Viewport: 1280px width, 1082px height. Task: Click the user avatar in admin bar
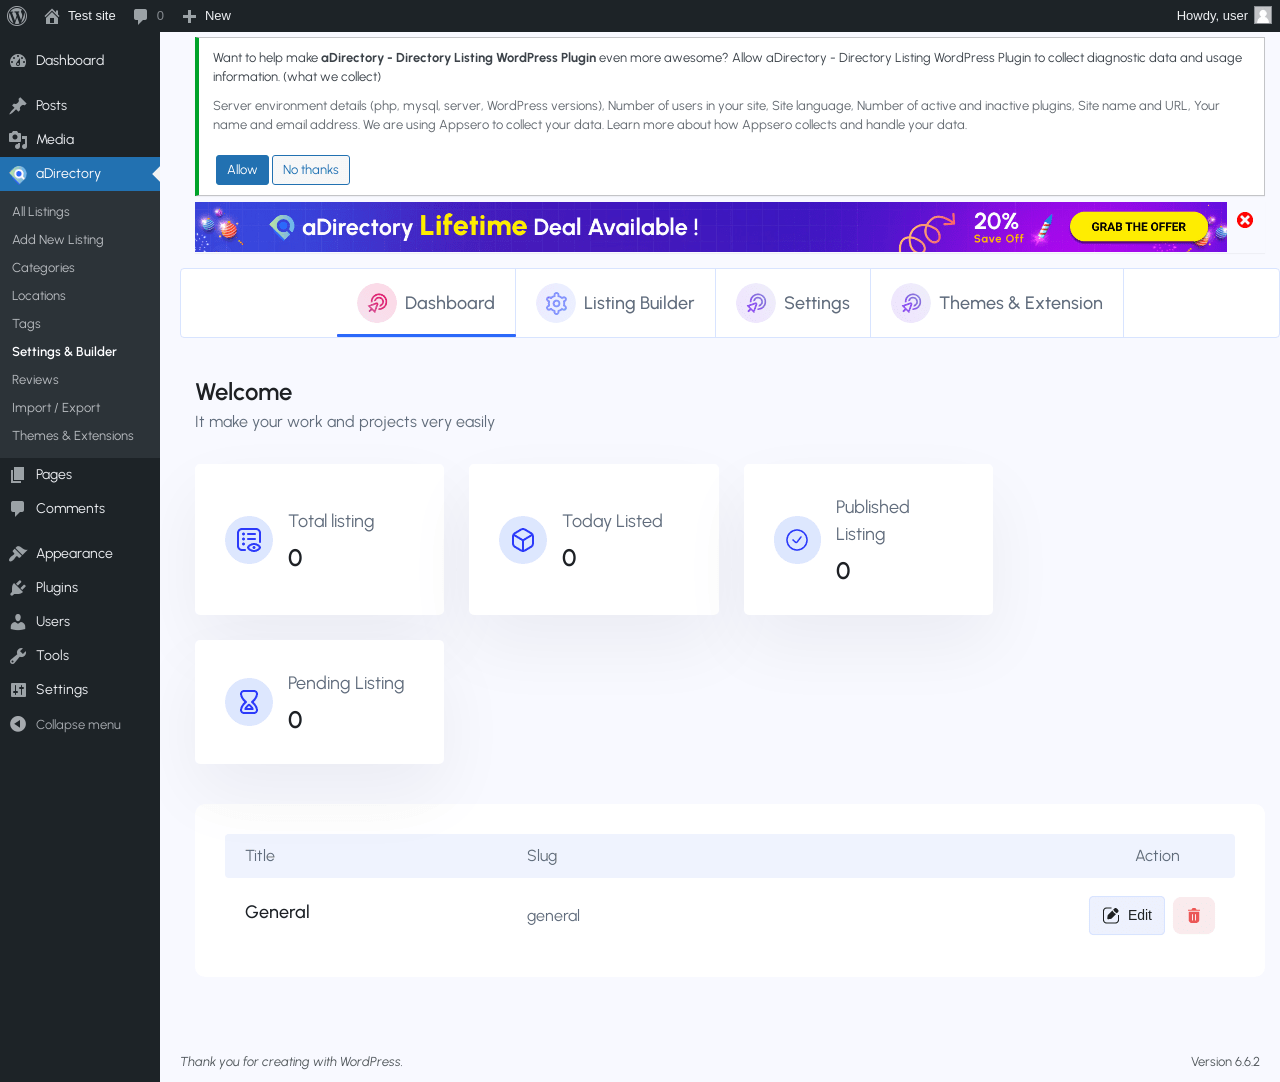(x=1263, y=15)
